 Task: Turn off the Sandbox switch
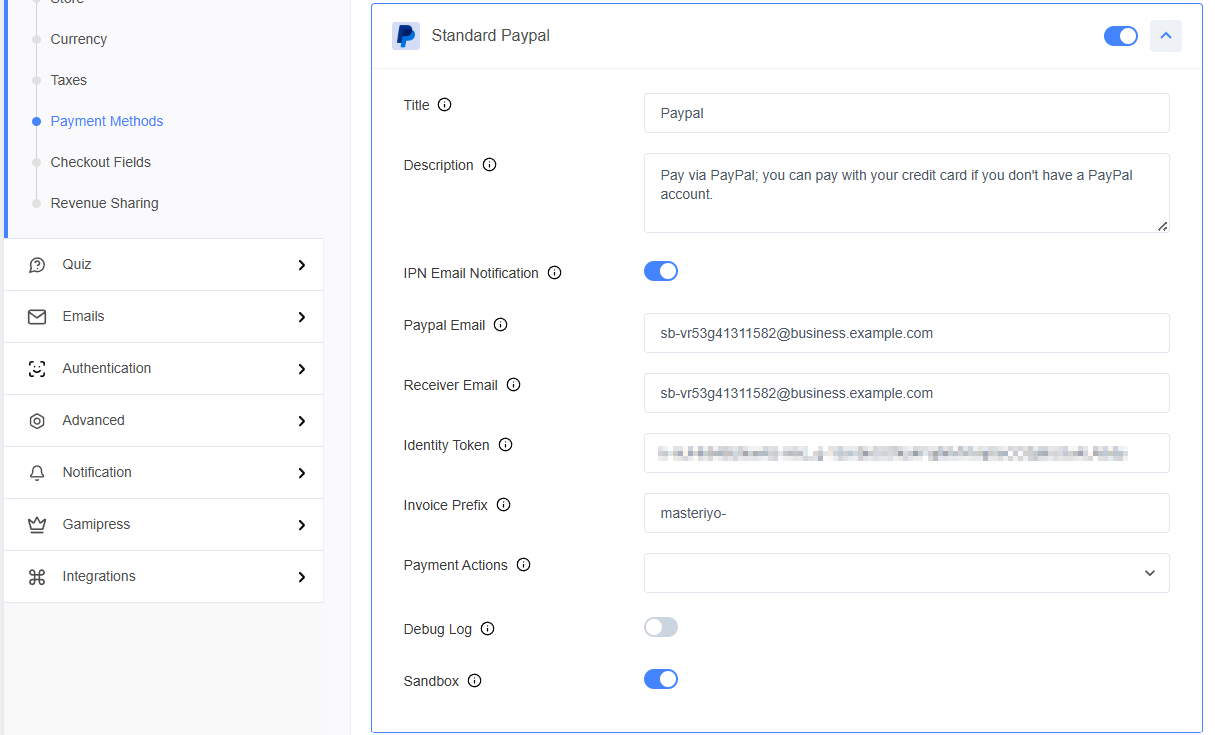click(x=661, y=679)
